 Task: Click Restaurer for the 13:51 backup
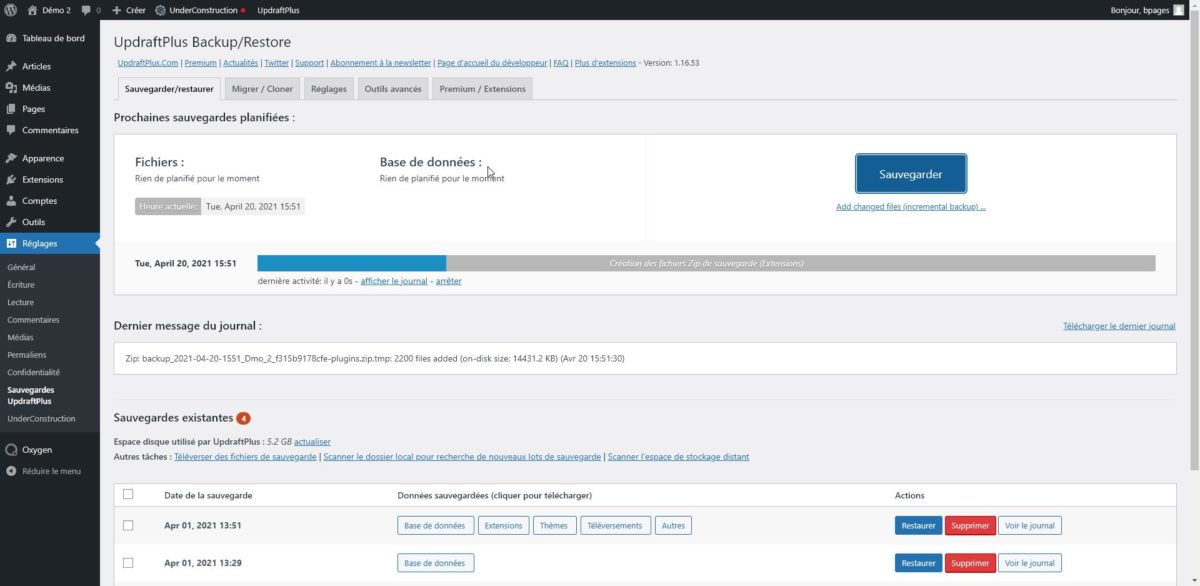coord(918,525)
